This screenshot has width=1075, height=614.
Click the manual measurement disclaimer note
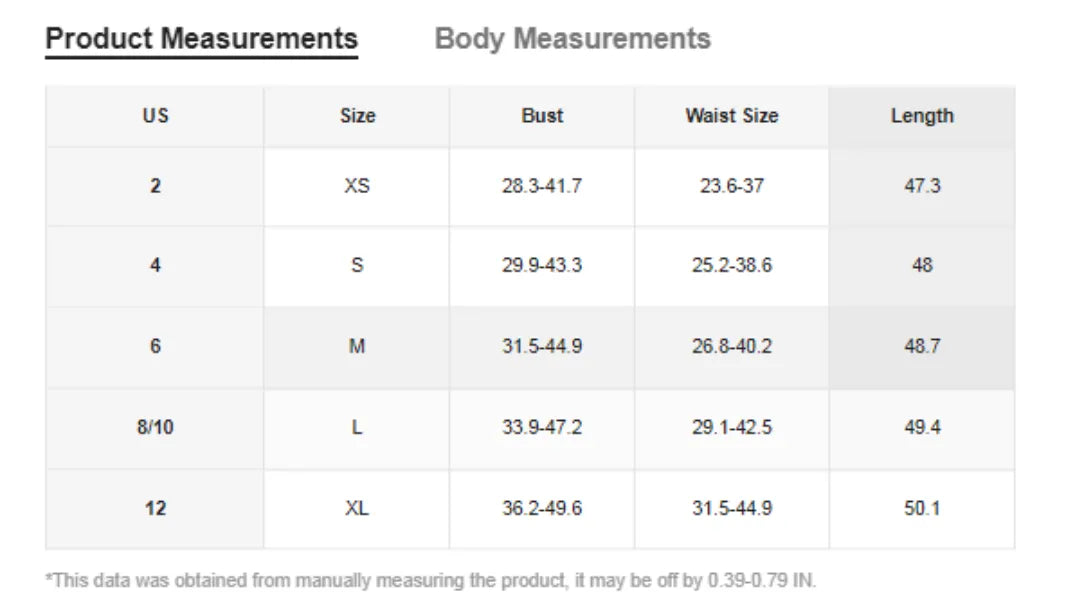[x=431, y=581]
